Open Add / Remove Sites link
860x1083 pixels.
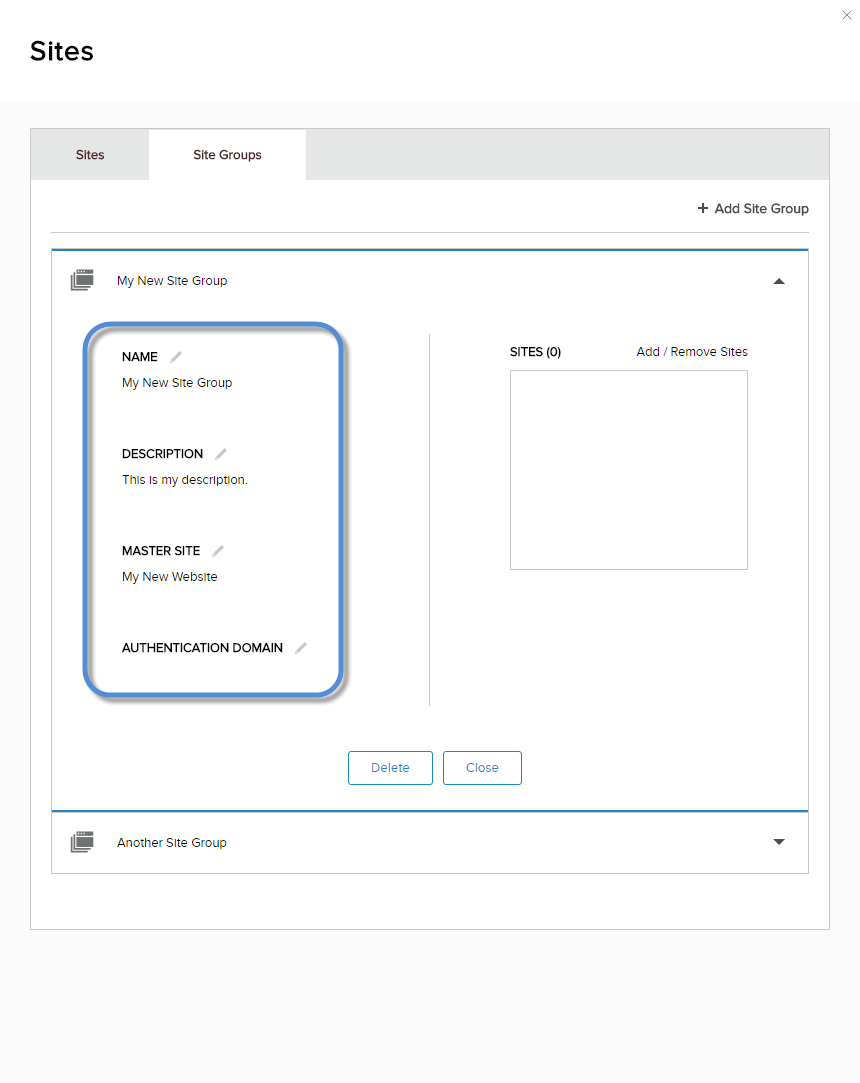[692, 352]
